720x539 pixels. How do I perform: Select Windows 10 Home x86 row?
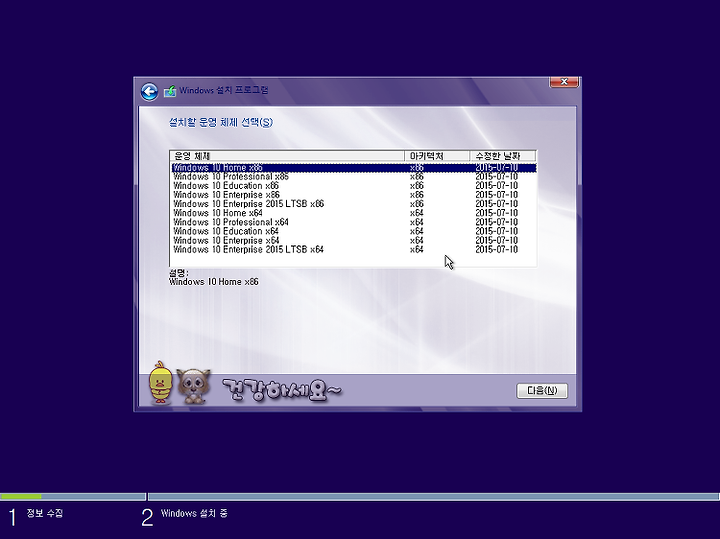(354, 168)
